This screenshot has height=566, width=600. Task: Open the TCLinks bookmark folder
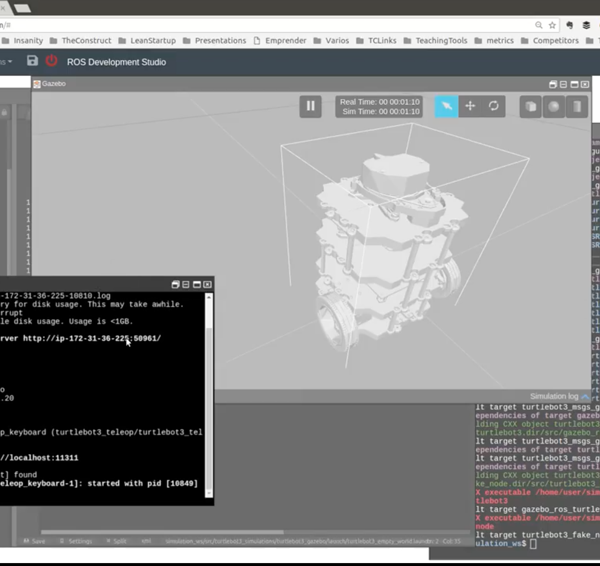click(x=376, y=41)
